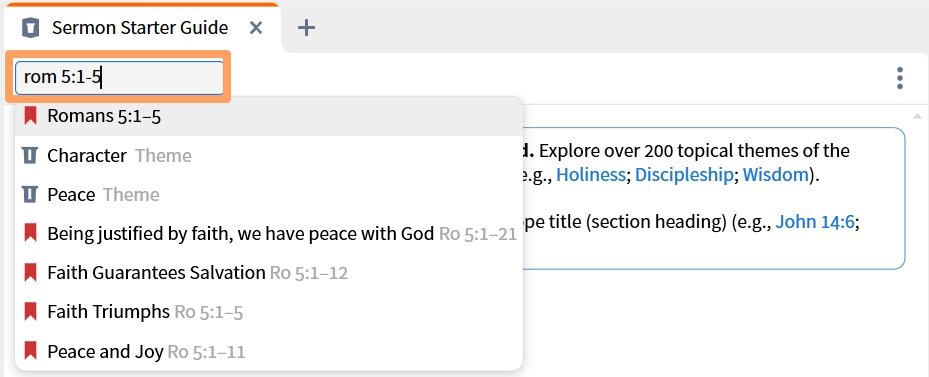Open the Discipleship theme link
Screen dimensions: 929x377
click(684, 174)
